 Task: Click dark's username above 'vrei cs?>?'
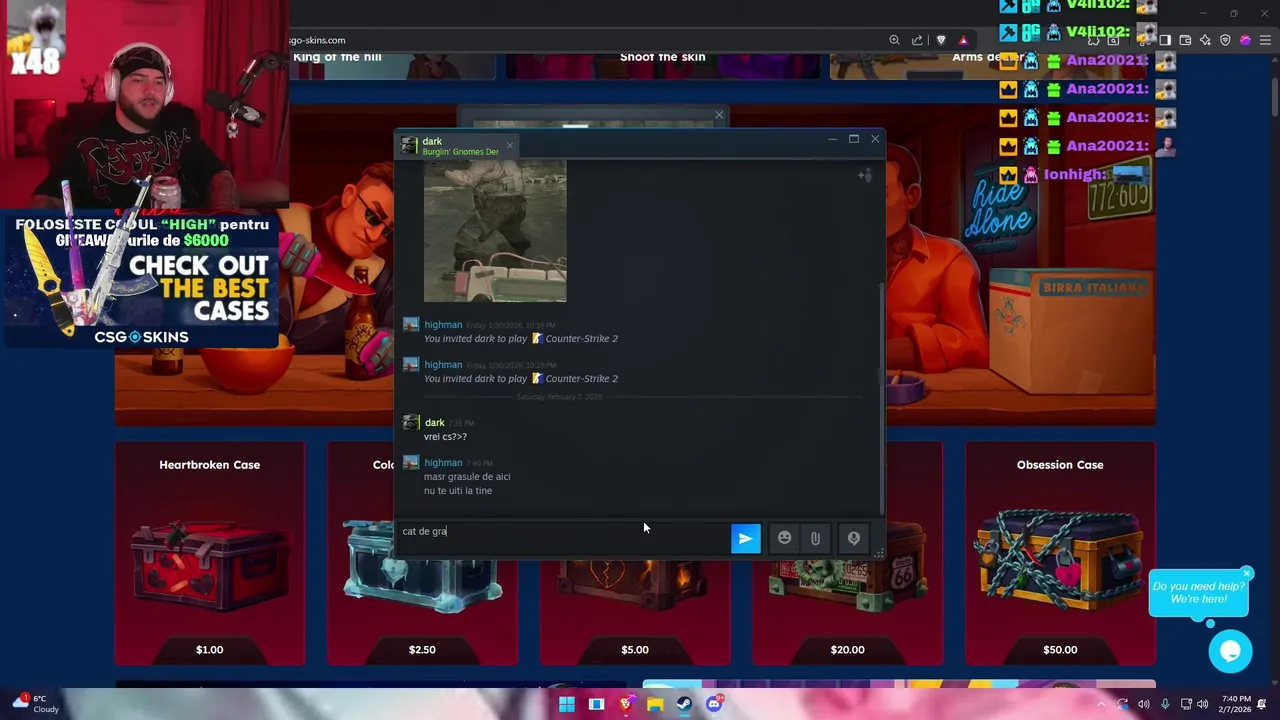[x=434, y=423]
